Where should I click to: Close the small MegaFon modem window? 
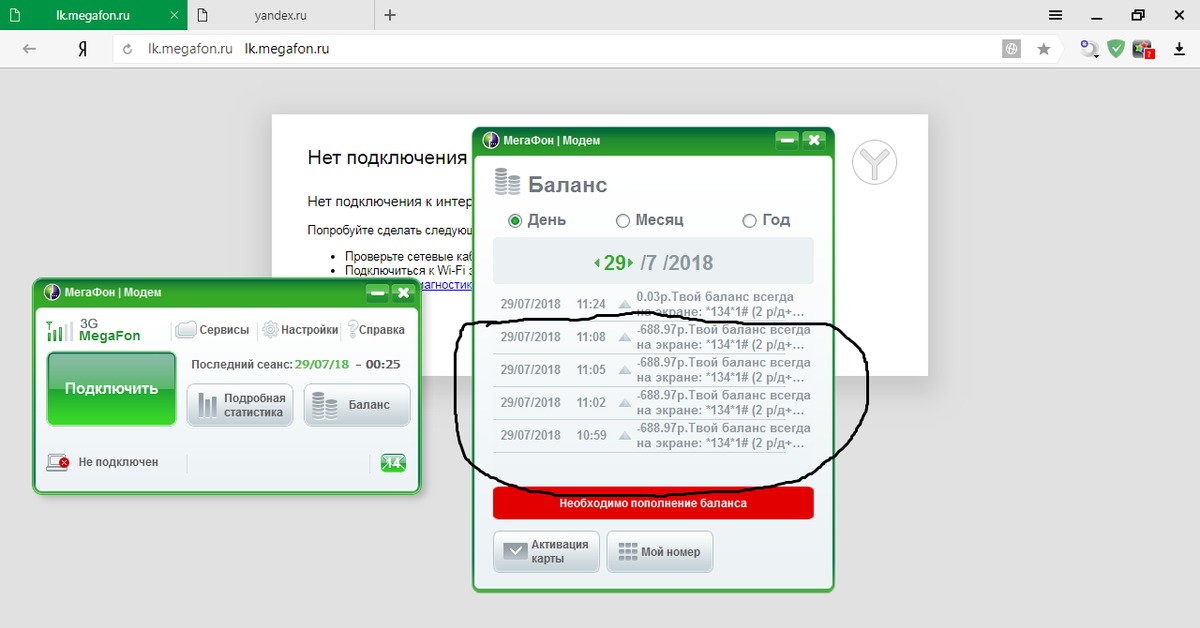coord(403,292)
